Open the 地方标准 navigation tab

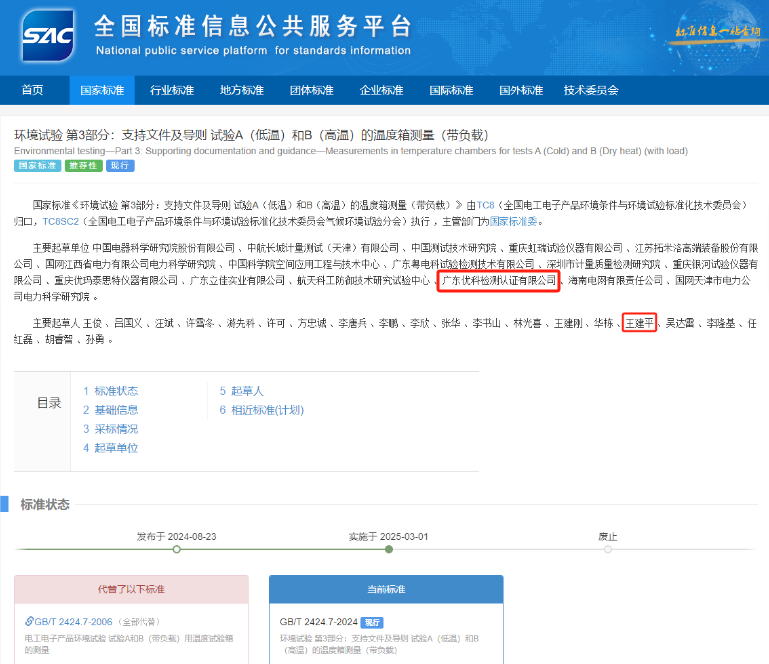point(241,90)
